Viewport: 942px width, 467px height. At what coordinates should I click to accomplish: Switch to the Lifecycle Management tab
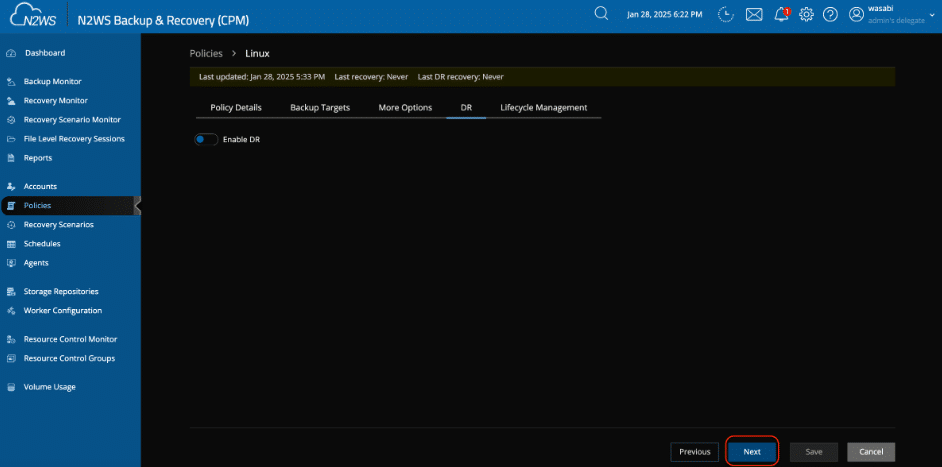(544, 108)
